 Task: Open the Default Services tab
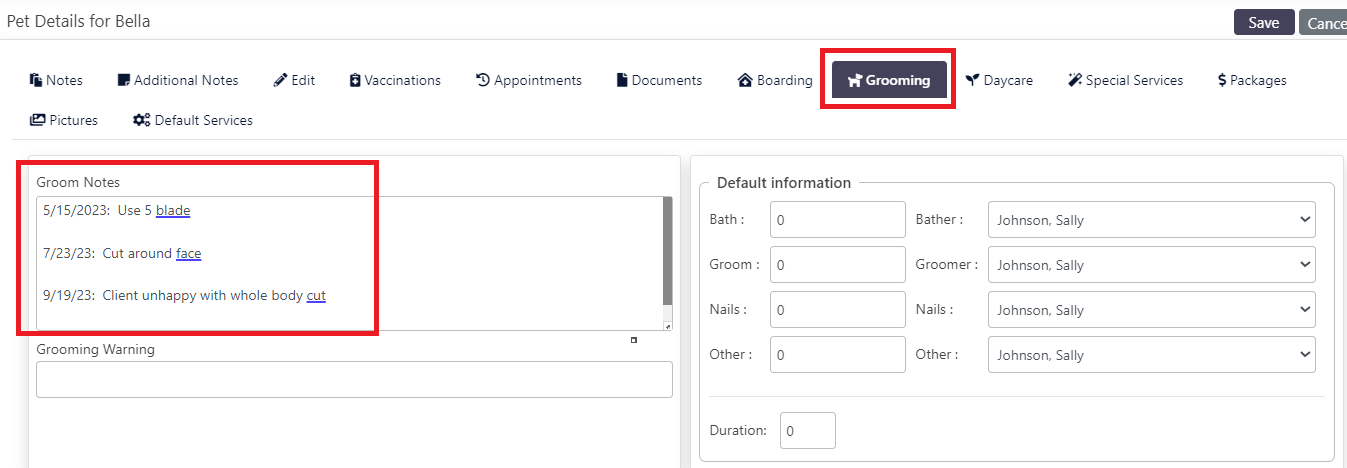coord(193,120)
